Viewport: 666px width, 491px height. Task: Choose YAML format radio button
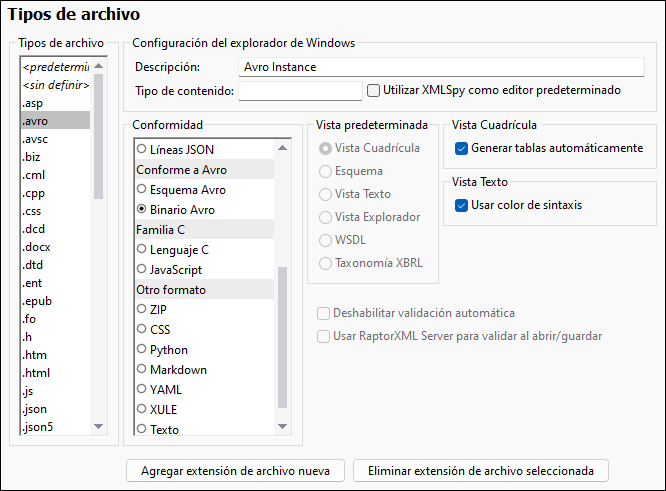[141, 389]
